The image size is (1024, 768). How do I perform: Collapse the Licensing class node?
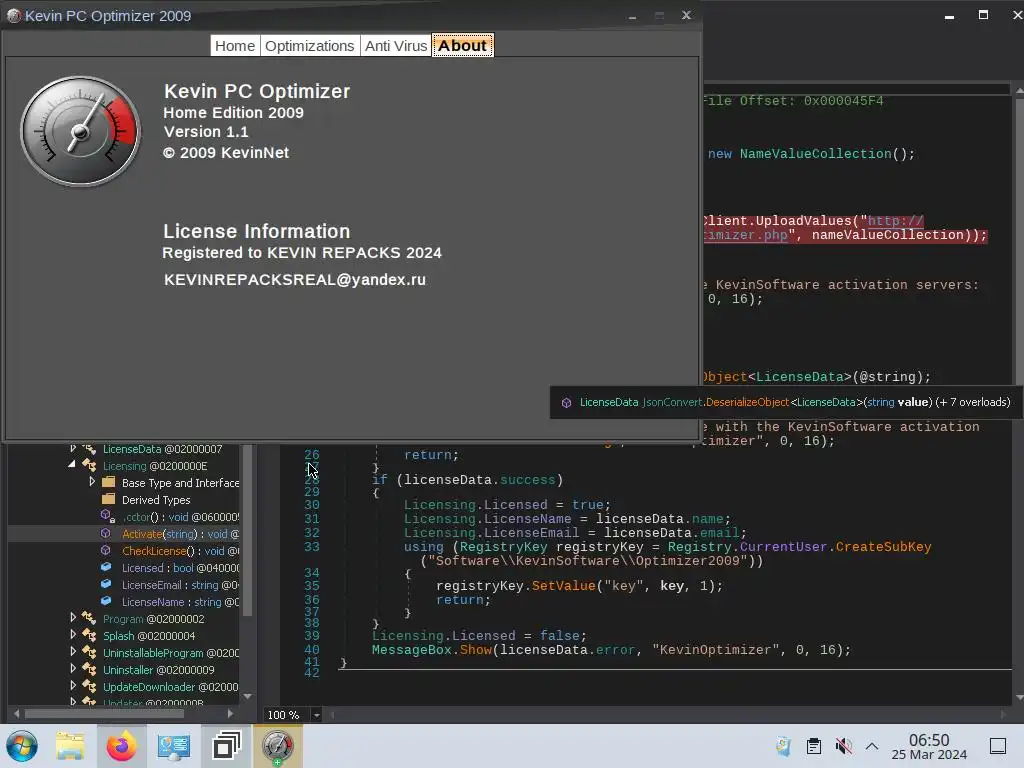click(72, 464)
